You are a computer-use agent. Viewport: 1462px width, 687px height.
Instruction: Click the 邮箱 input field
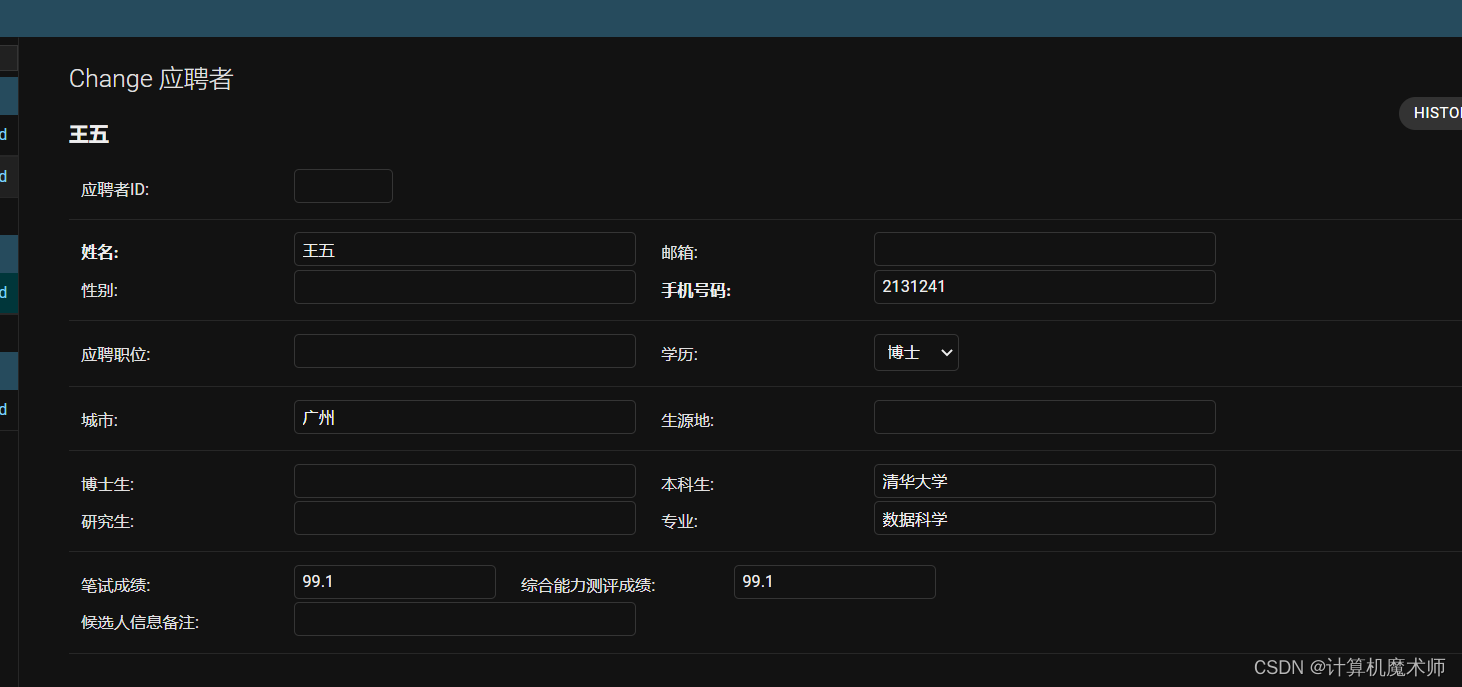pos(1045,249)
